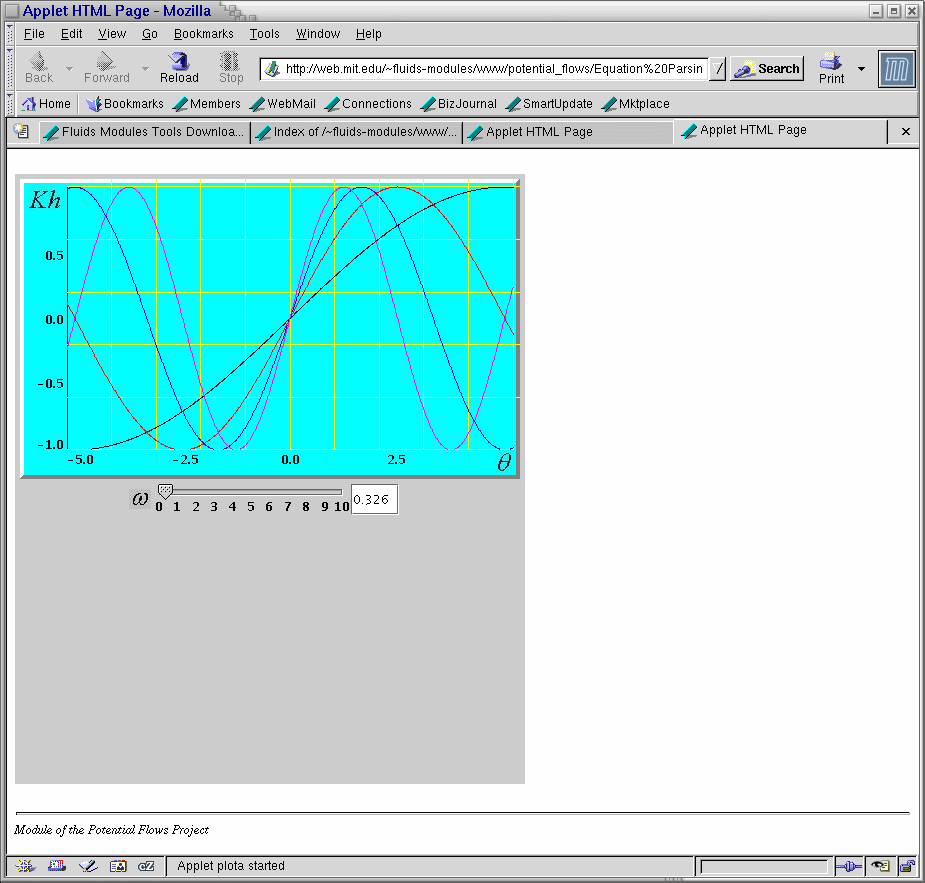Open the Tools menu
Image resolution: width=925 pixels, height=883 pixels.
click(x=265, y=34)
